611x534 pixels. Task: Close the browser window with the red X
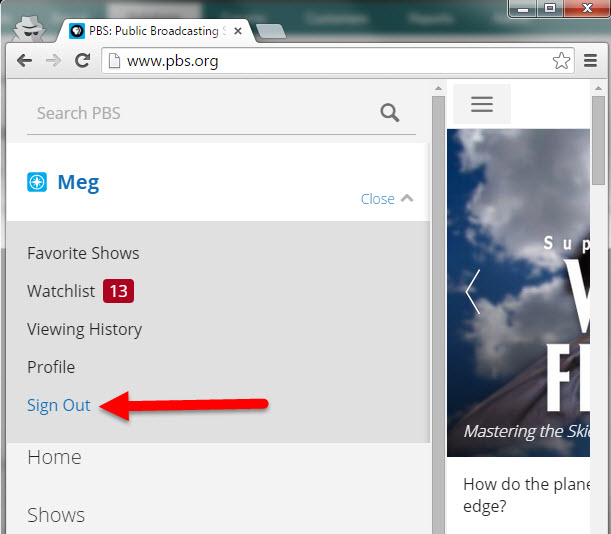587,8
